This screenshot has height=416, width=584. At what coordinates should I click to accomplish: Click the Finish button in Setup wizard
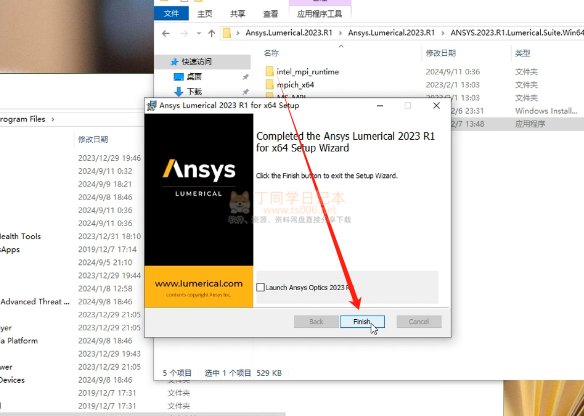(362, 321)
